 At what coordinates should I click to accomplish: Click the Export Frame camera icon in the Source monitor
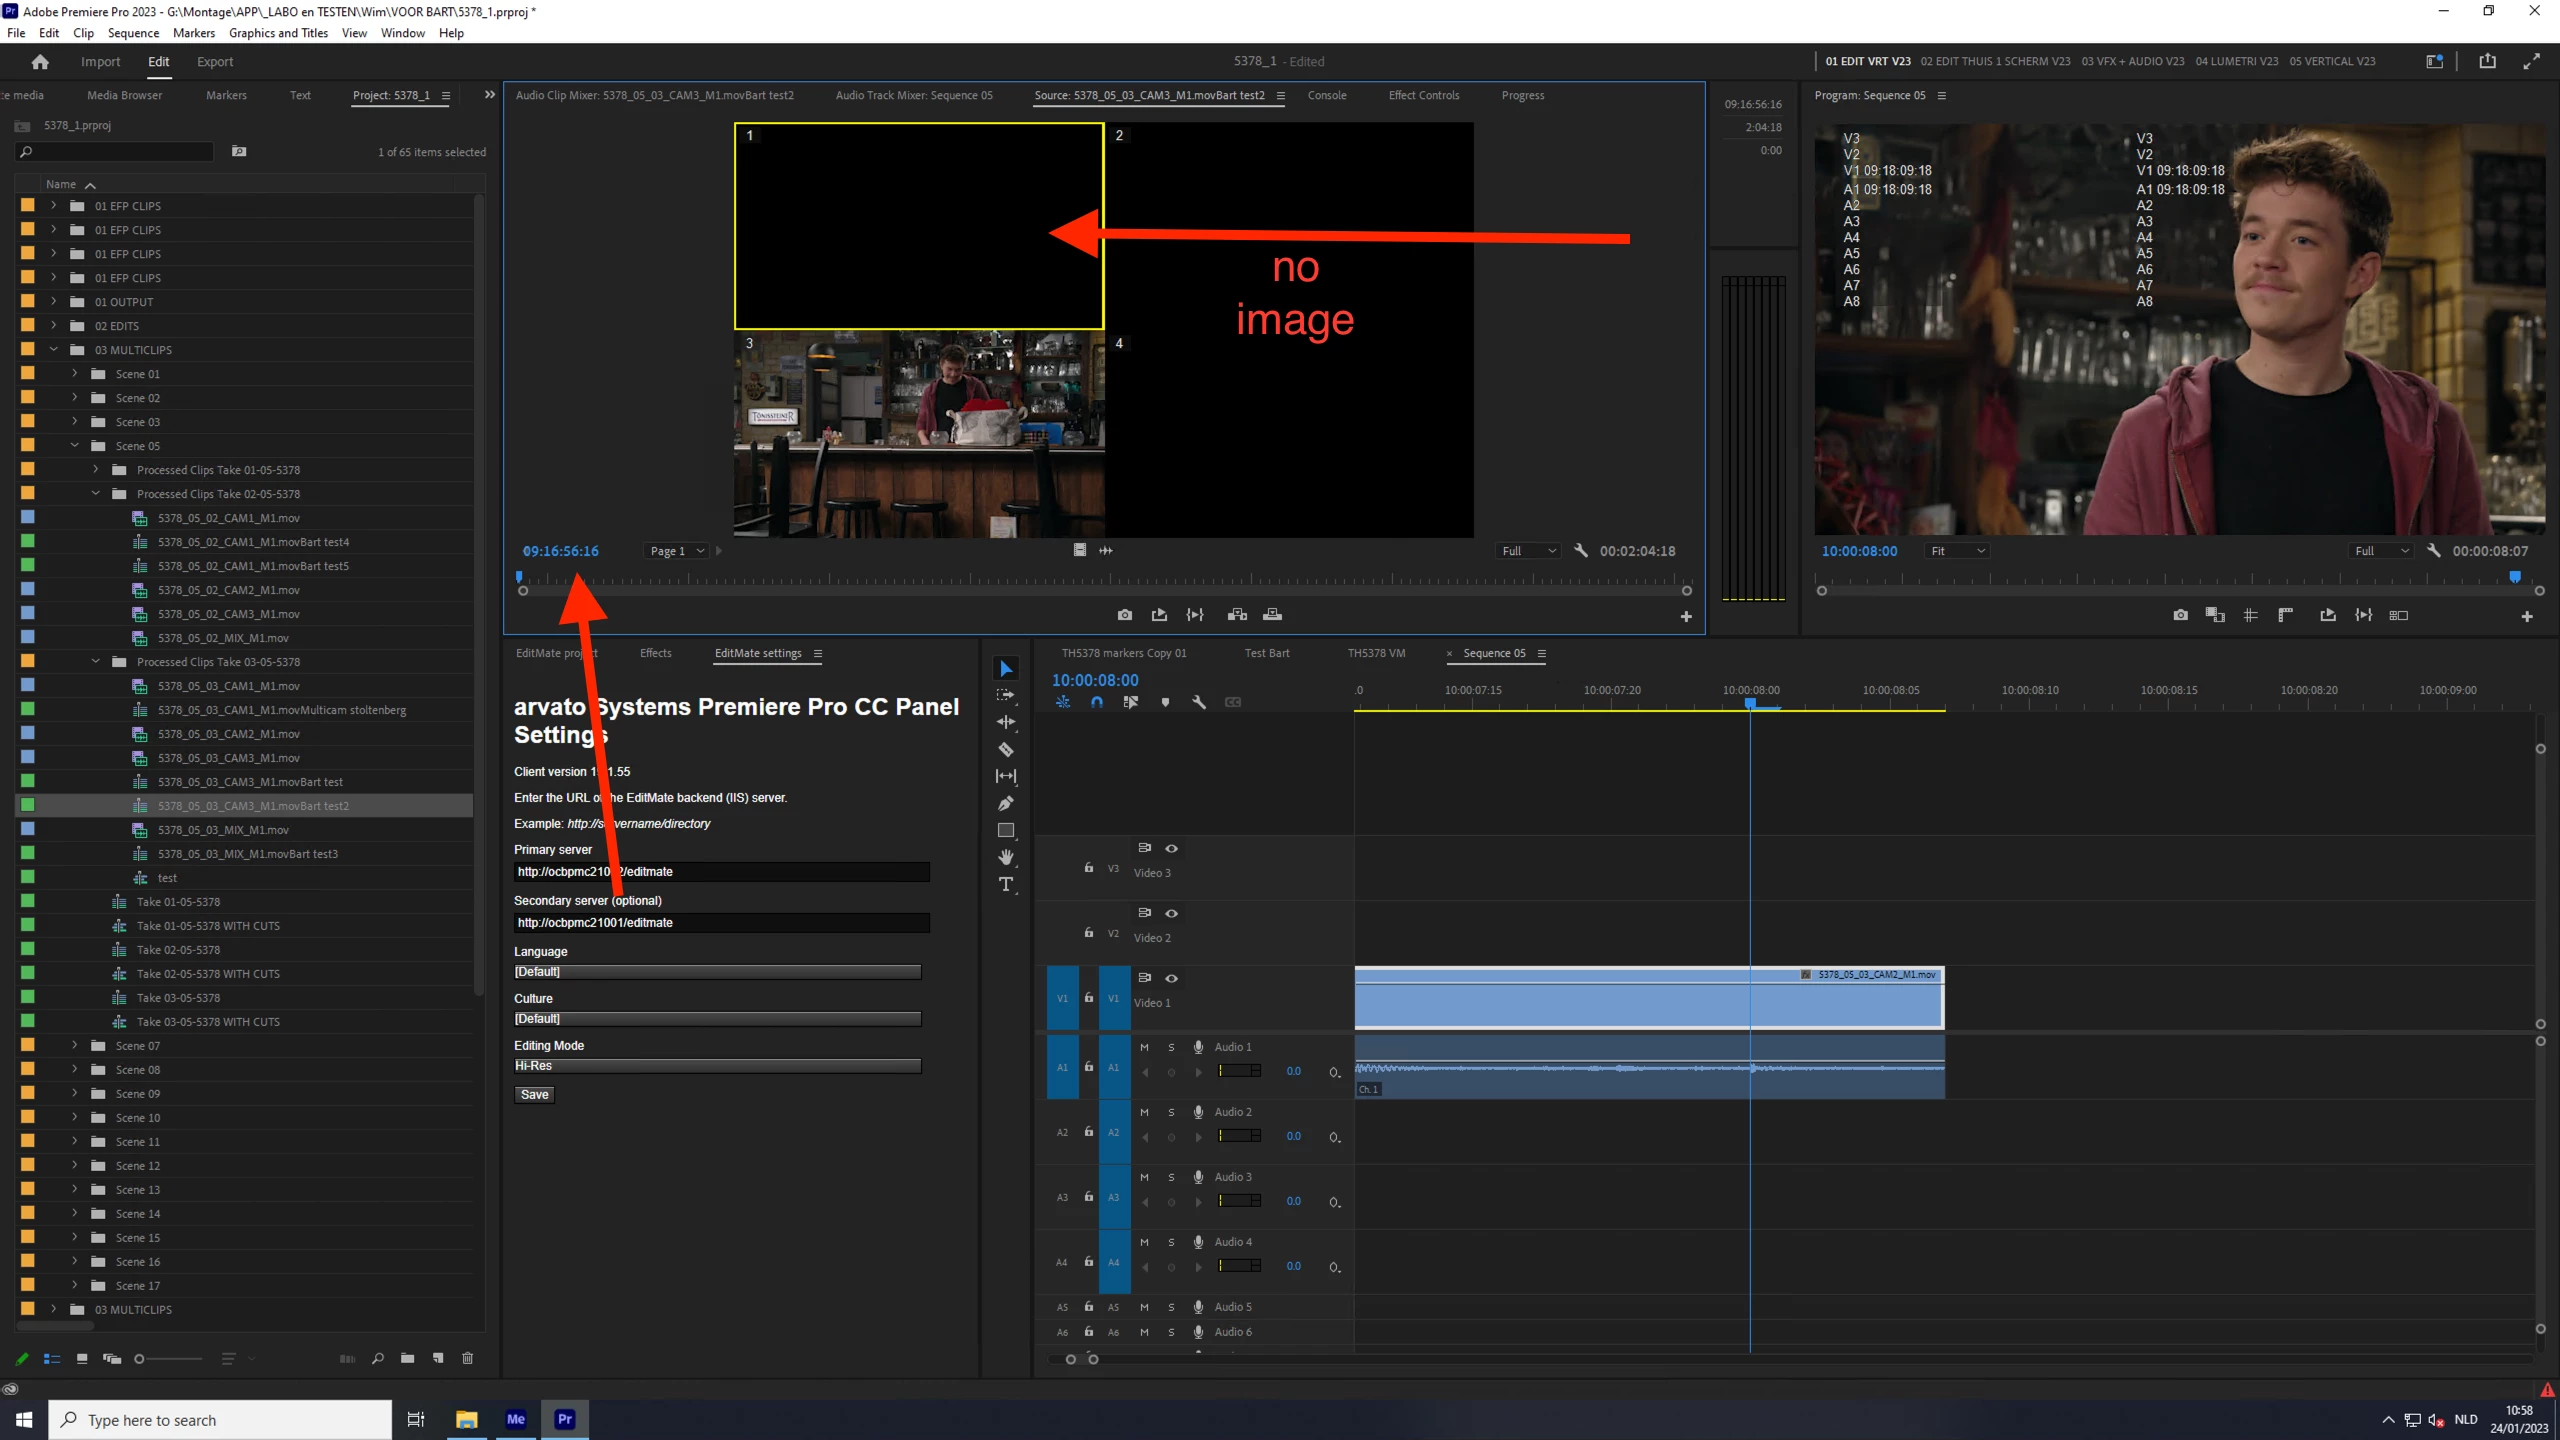click(x=1125, y=615)
